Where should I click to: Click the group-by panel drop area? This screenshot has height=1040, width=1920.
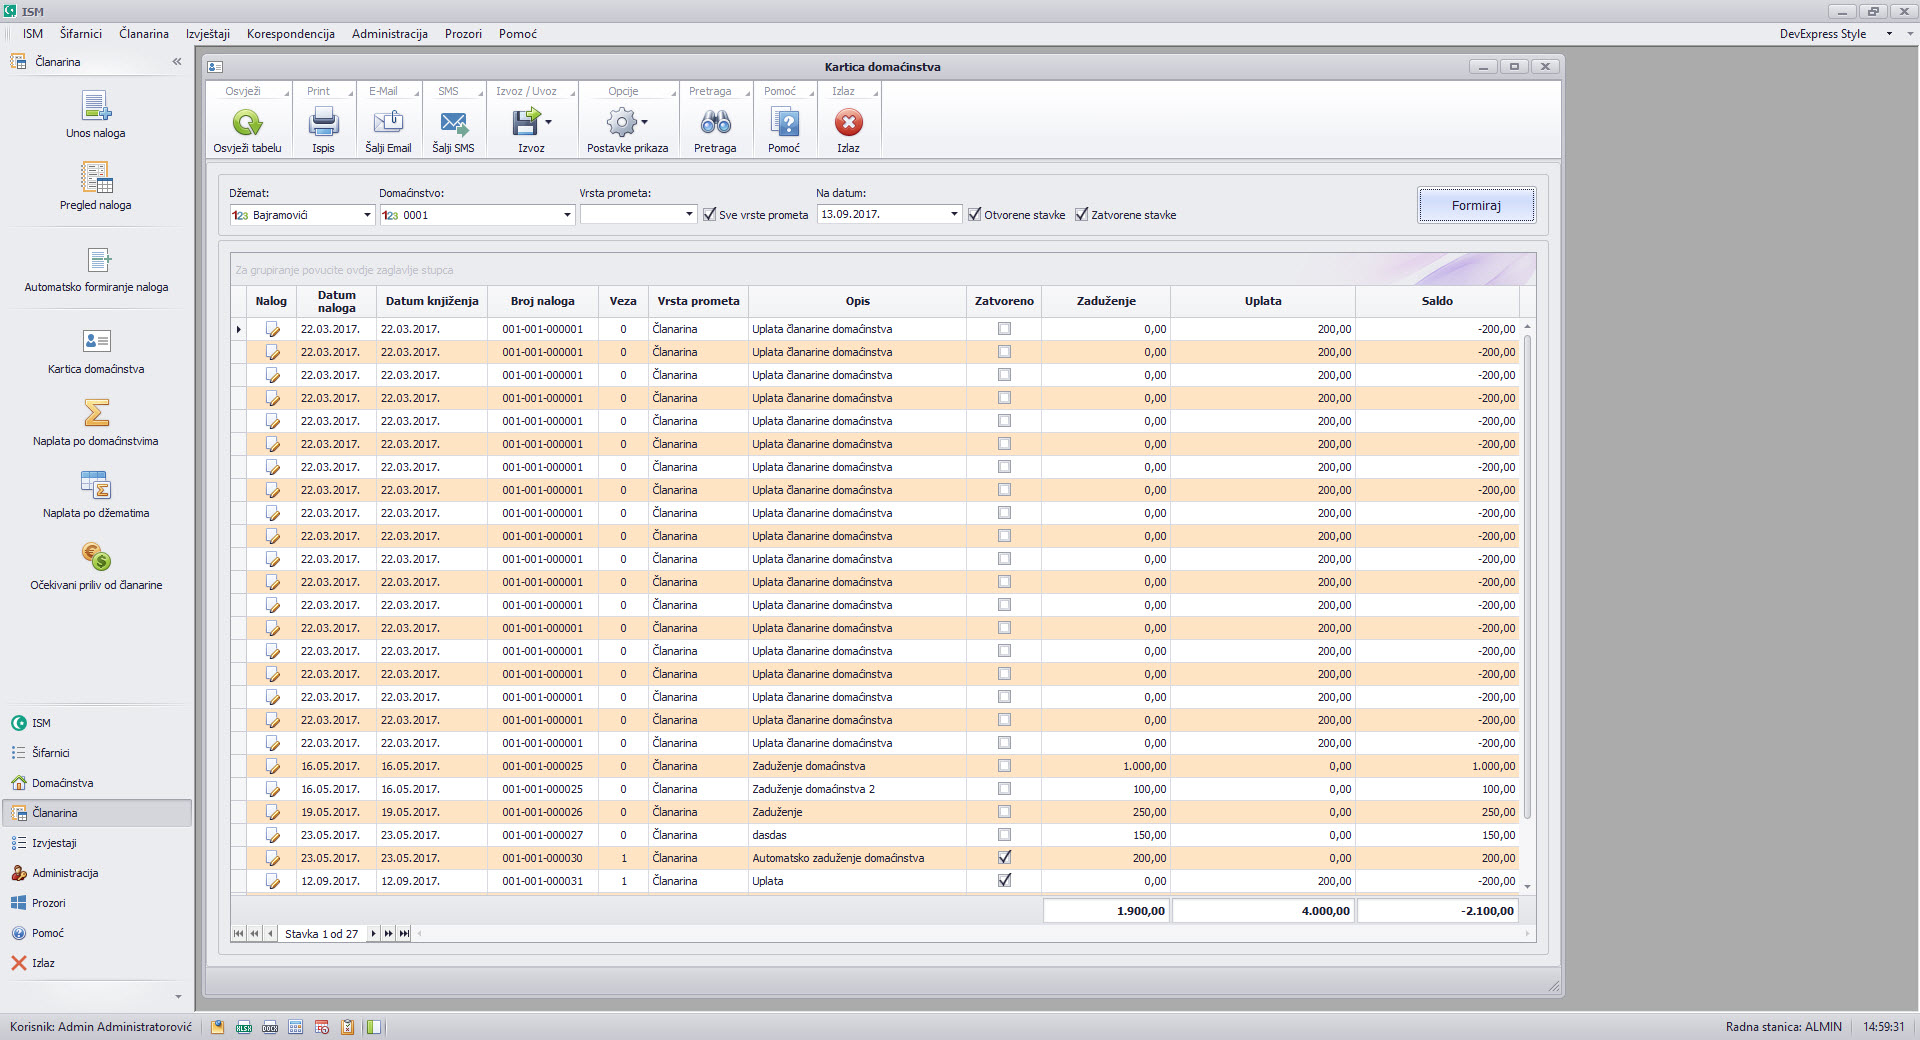pos(883,270)
